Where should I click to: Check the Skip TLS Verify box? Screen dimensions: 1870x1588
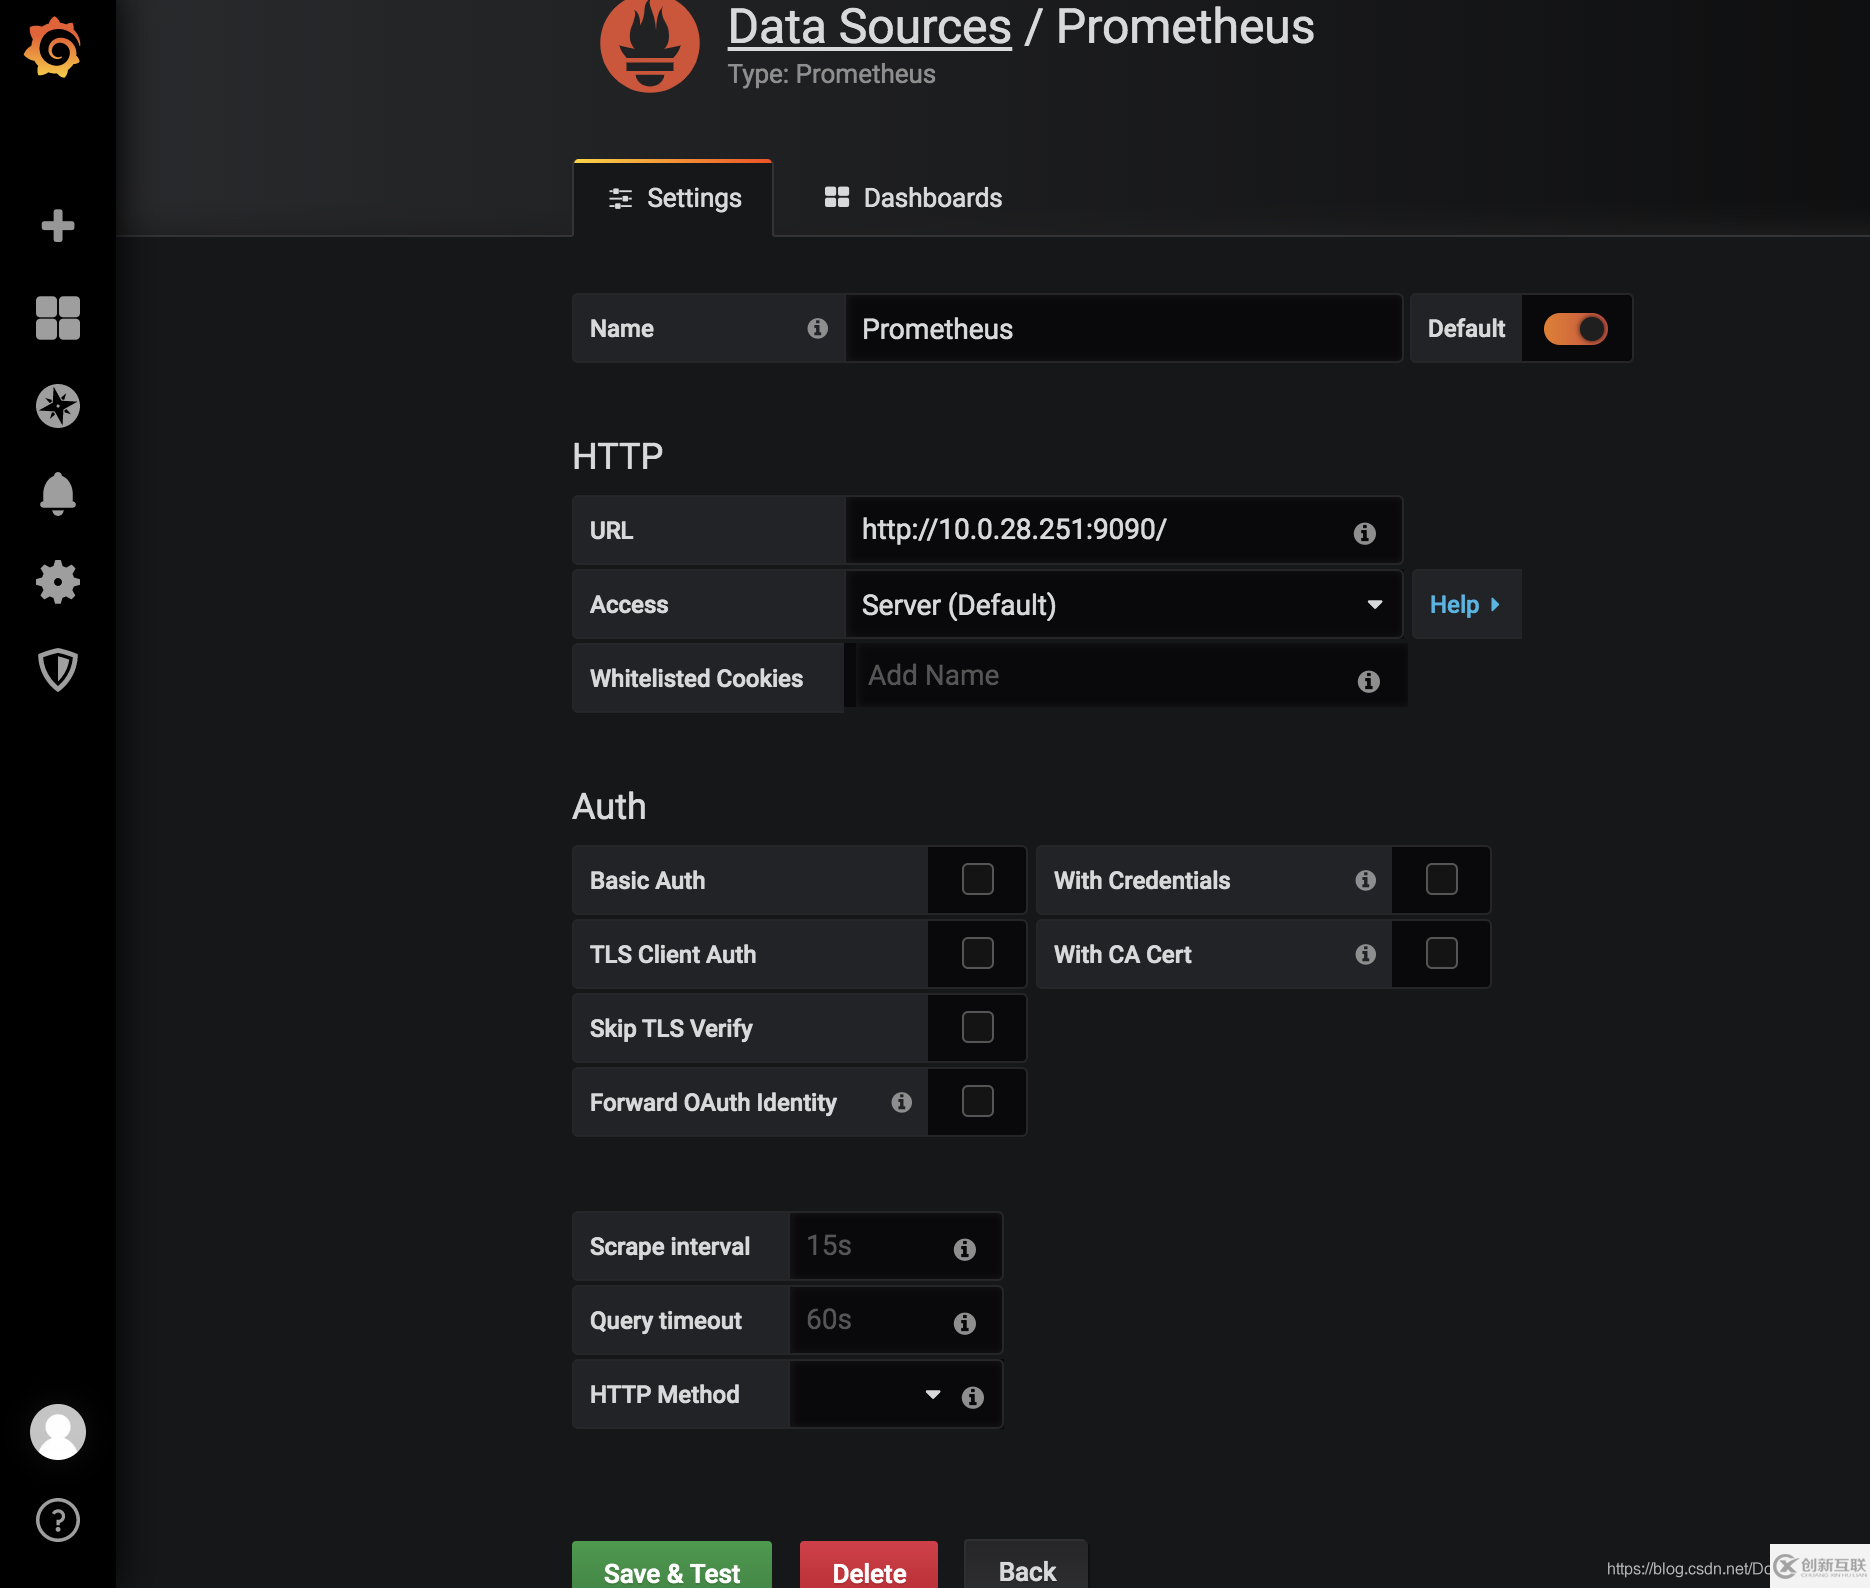point(978,1027)
